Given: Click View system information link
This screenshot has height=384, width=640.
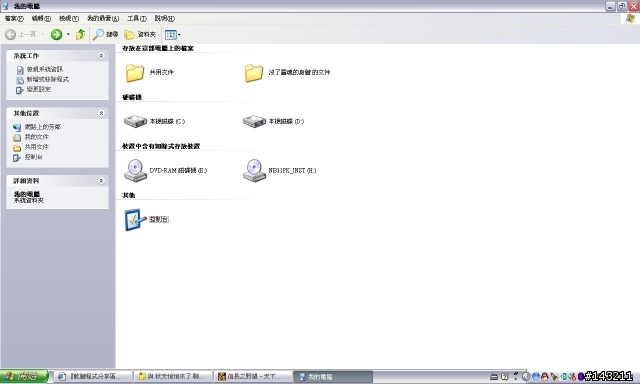Looking at the screenshot, I should click(40, 69).
